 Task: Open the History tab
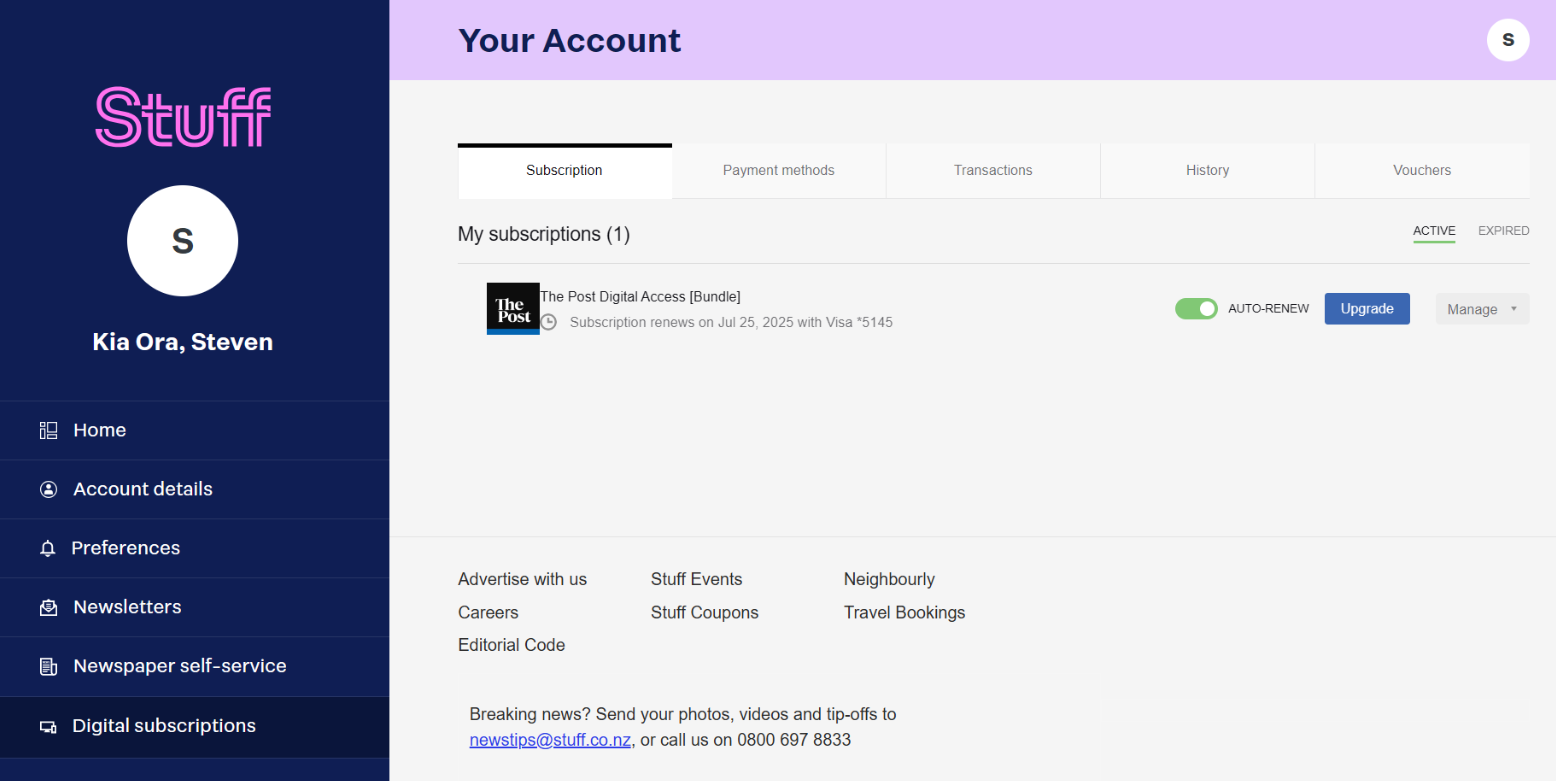(x=1208, y=170)
